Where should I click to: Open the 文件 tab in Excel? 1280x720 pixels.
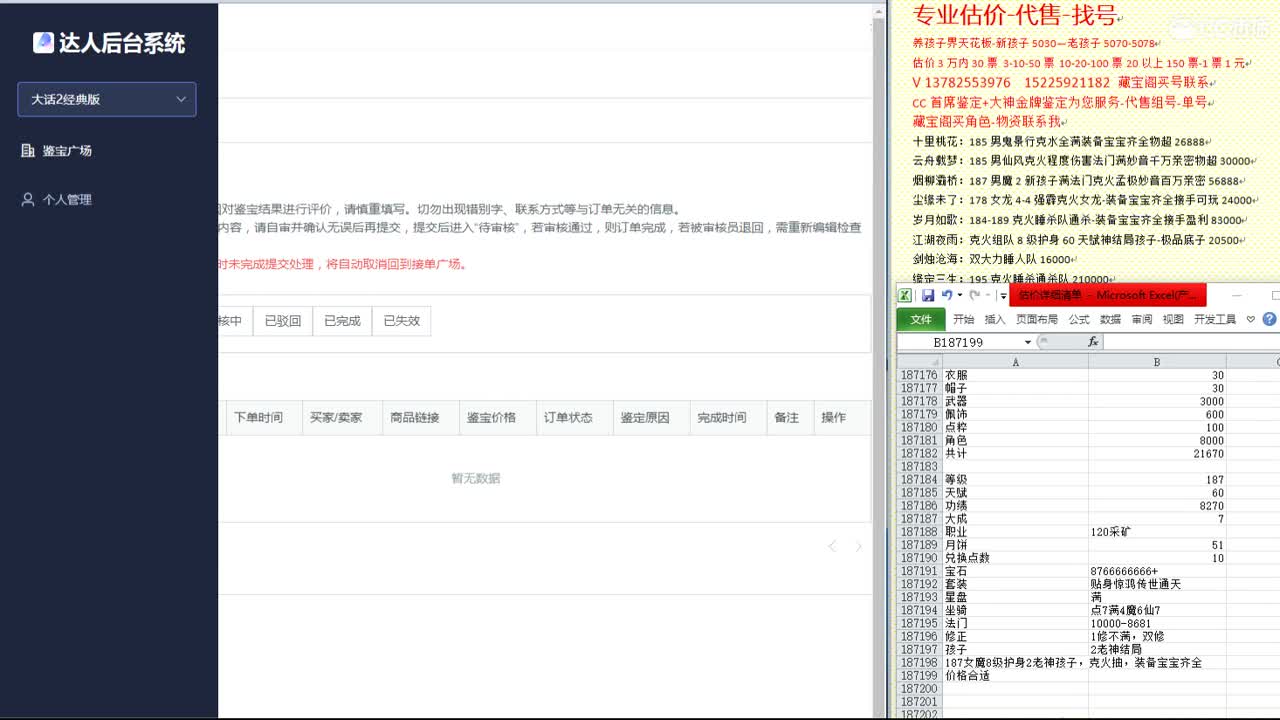pos(921,319)
